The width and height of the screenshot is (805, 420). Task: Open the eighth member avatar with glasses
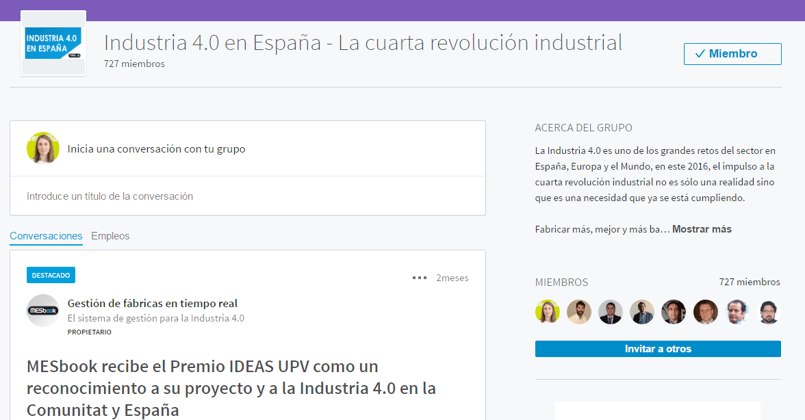pos(769,312)
